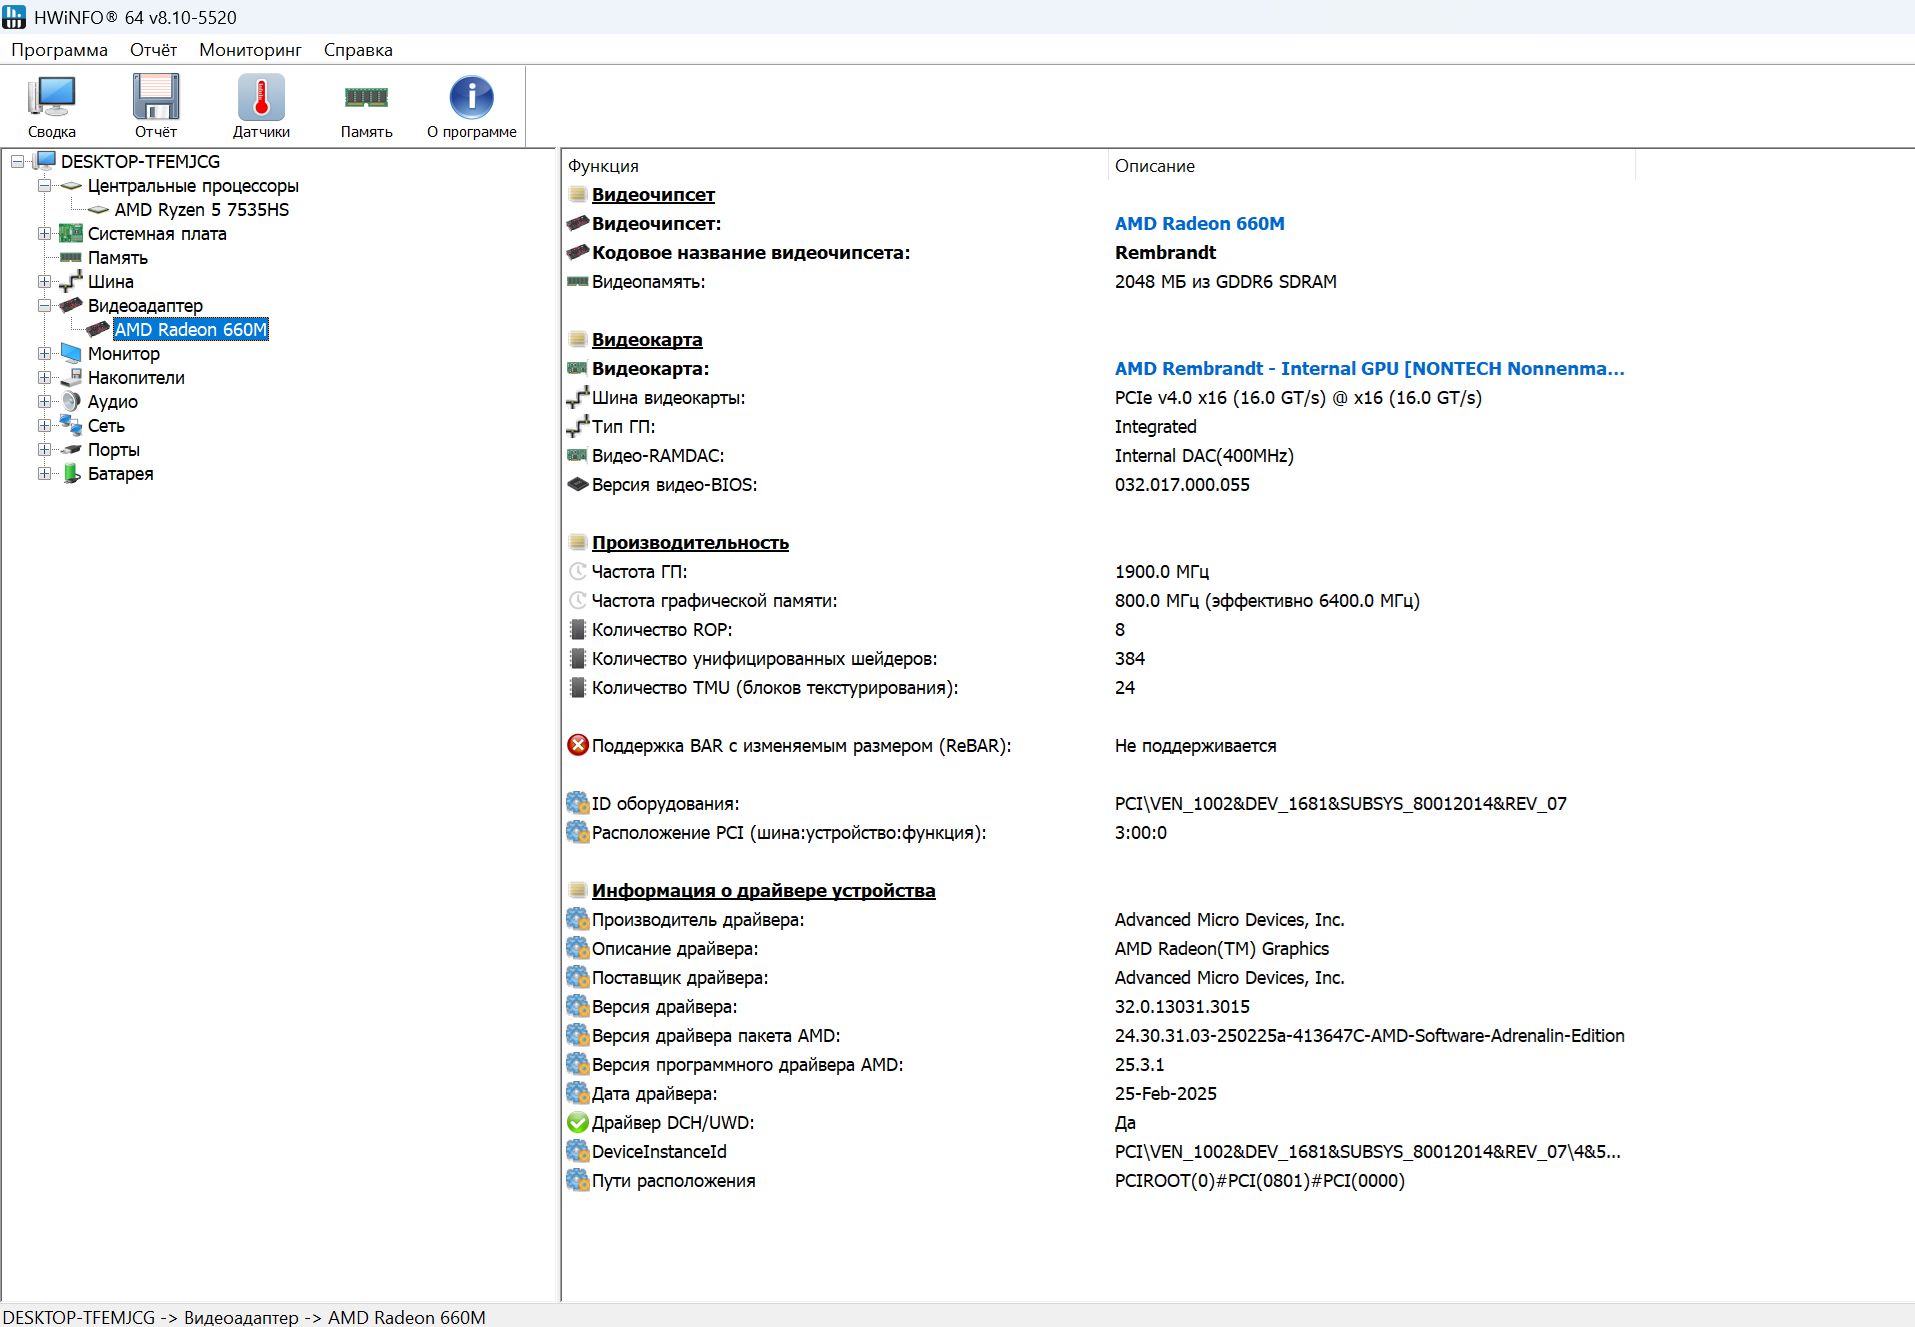Expand the Аудио tree branch
This screenshot has width=1915, height=1327.
point(45,401)
